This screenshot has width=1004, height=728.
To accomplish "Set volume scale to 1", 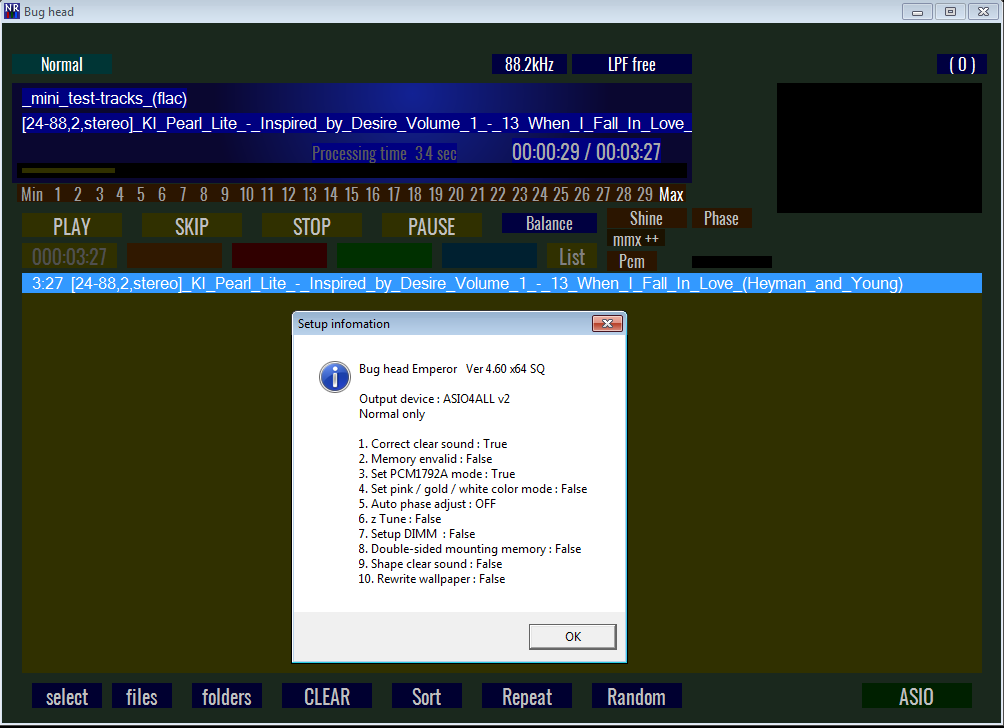I will [x=58, y=194].
